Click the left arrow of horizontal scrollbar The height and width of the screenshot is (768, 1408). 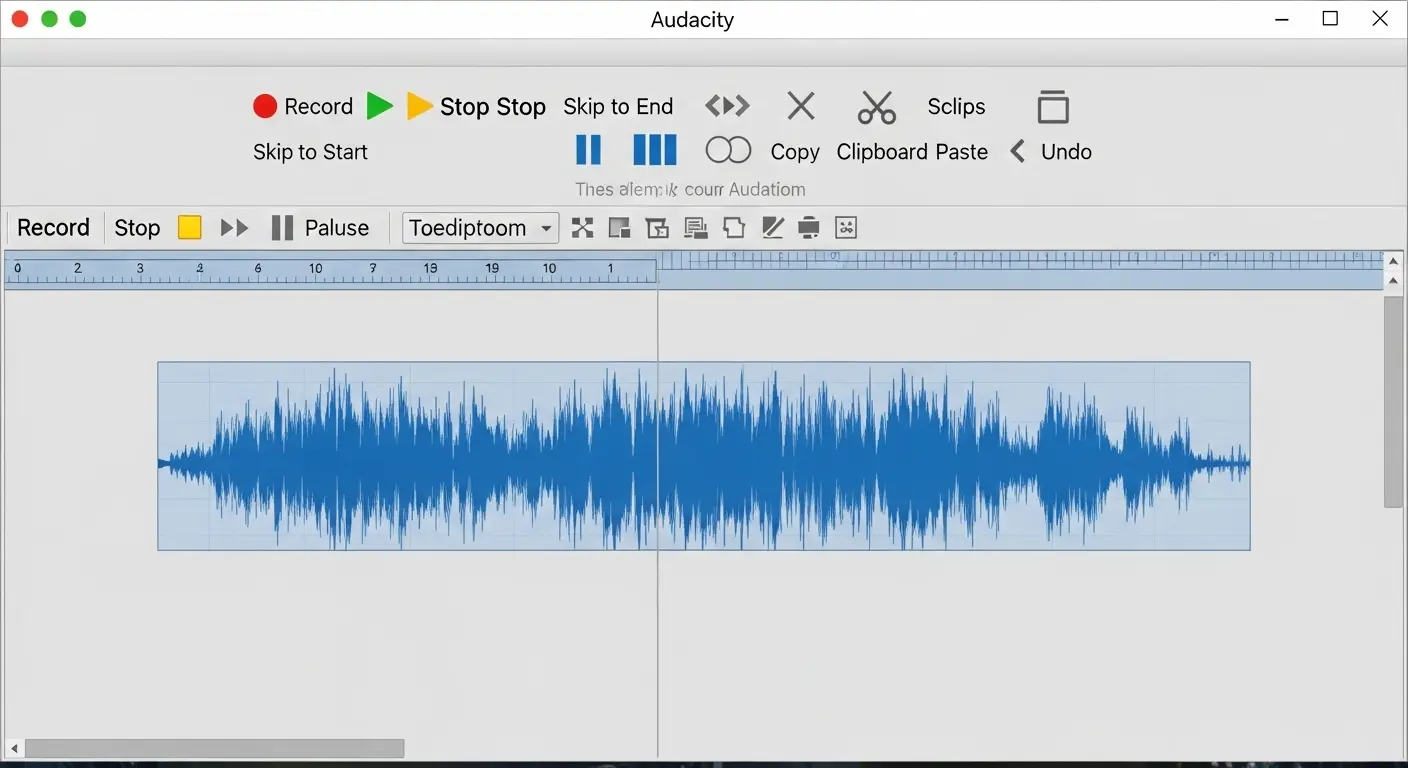[14, 748]
